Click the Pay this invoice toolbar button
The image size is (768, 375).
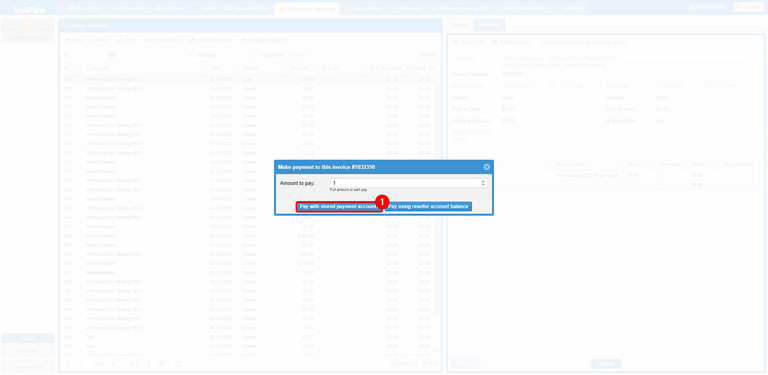click(162, 40)
